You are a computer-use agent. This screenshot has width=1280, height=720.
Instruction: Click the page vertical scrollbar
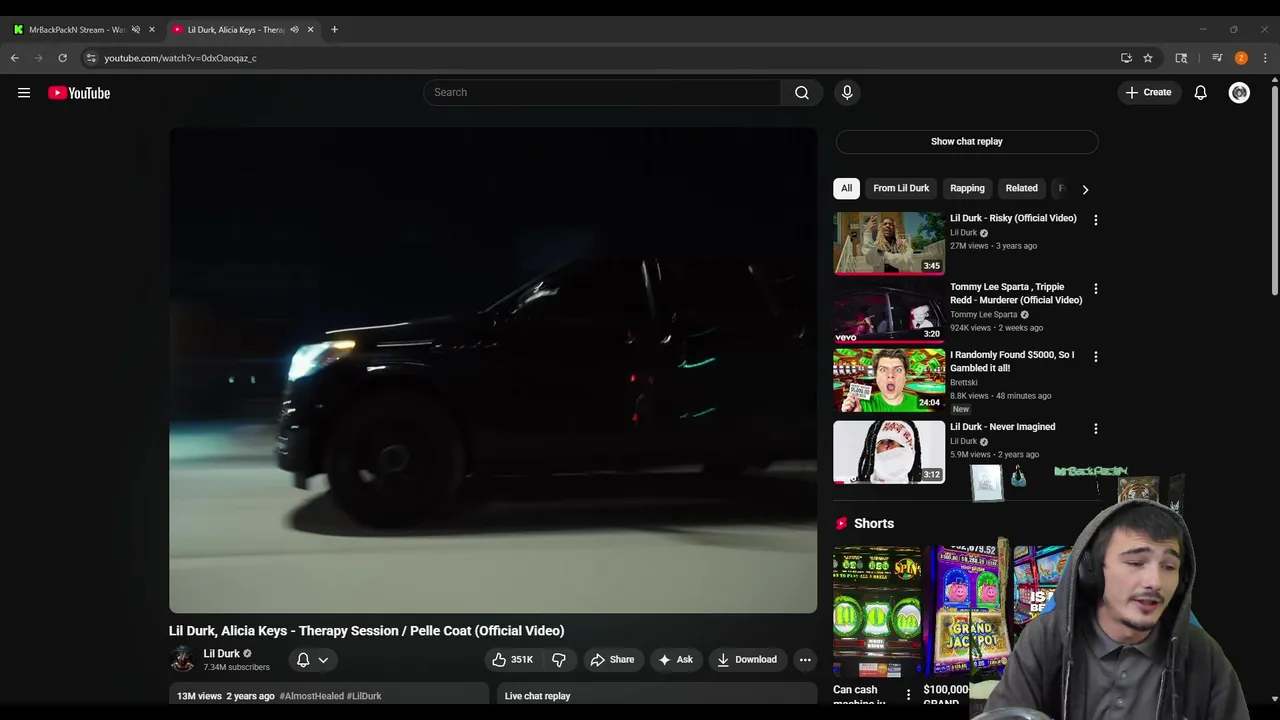coord(1274,190)
